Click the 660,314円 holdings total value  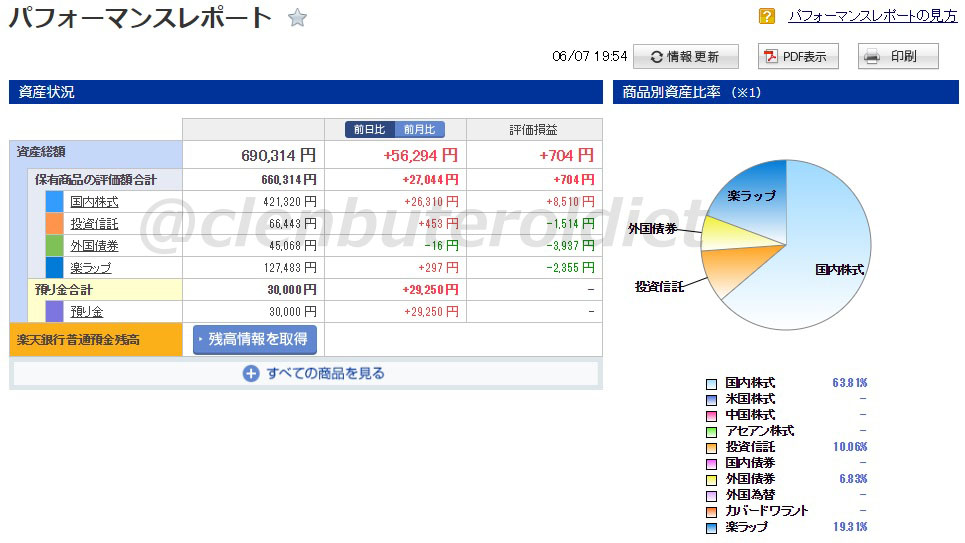pyautogui.click(x=289, y=180)
